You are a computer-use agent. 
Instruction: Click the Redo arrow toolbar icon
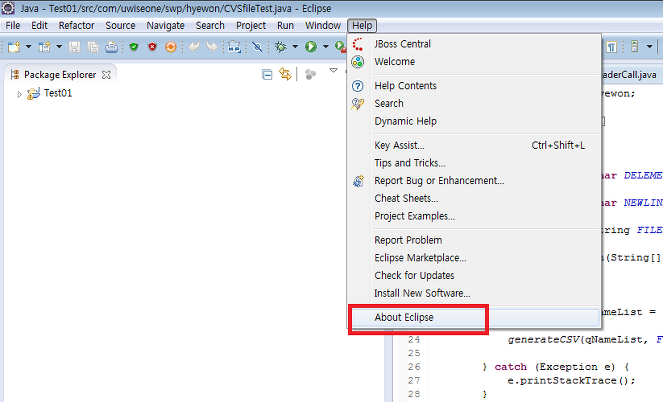212,46
